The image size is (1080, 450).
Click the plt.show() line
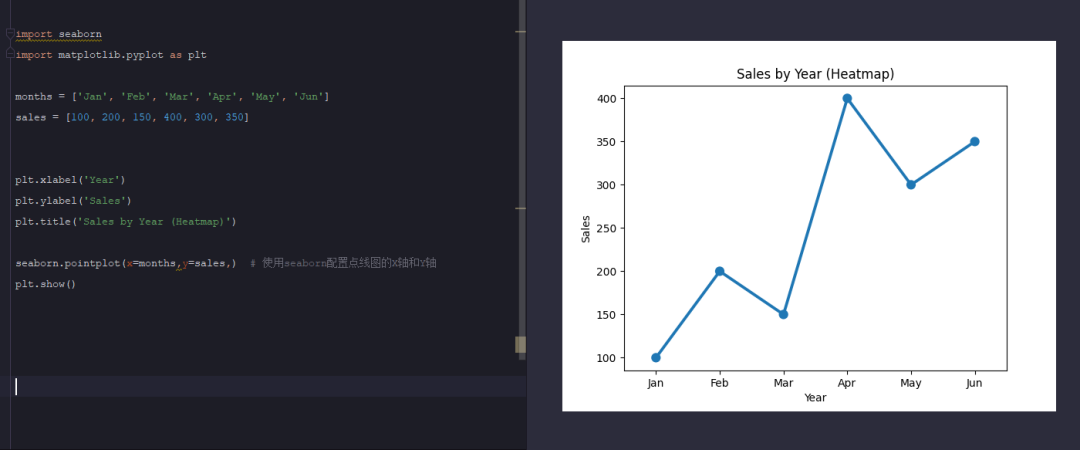[45, 284]
